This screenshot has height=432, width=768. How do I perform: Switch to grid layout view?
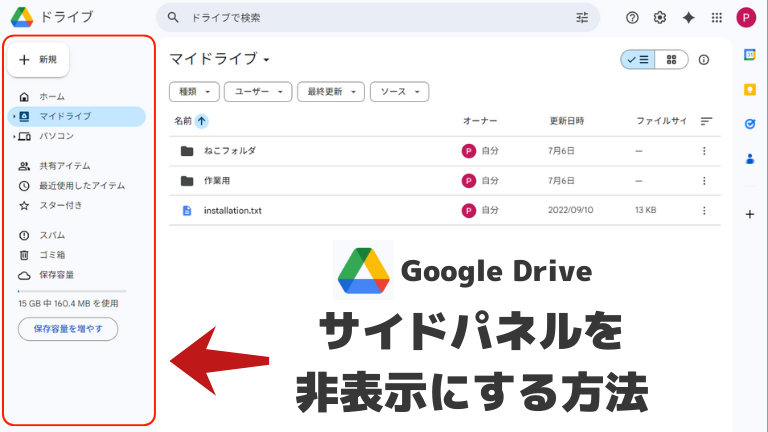pyautogui.click(x=672, y=60)
